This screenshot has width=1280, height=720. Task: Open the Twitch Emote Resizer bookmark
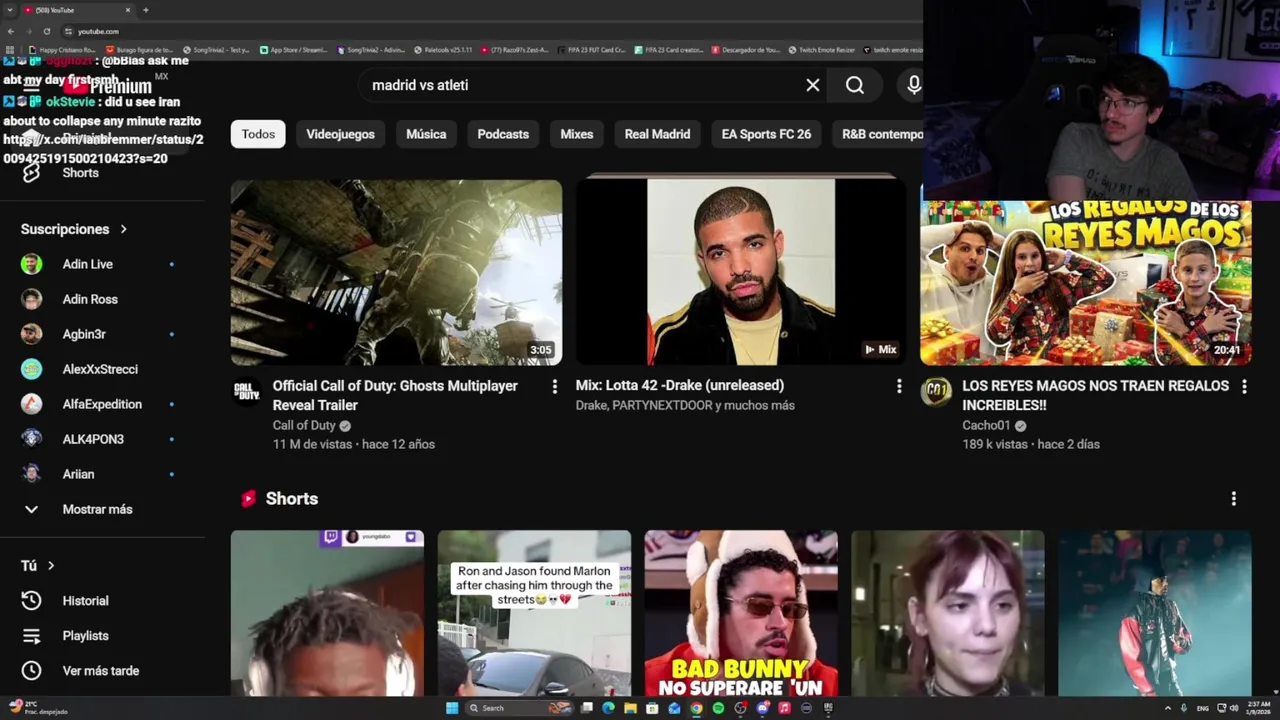tap(820, 50)
